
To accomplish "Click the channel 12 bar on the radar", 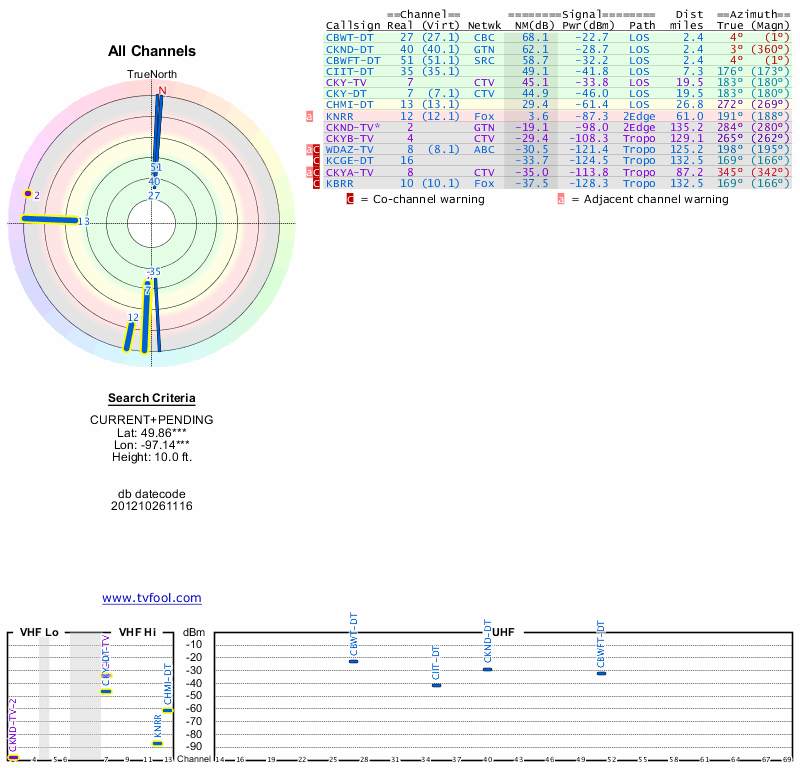I will pos(129,337).
